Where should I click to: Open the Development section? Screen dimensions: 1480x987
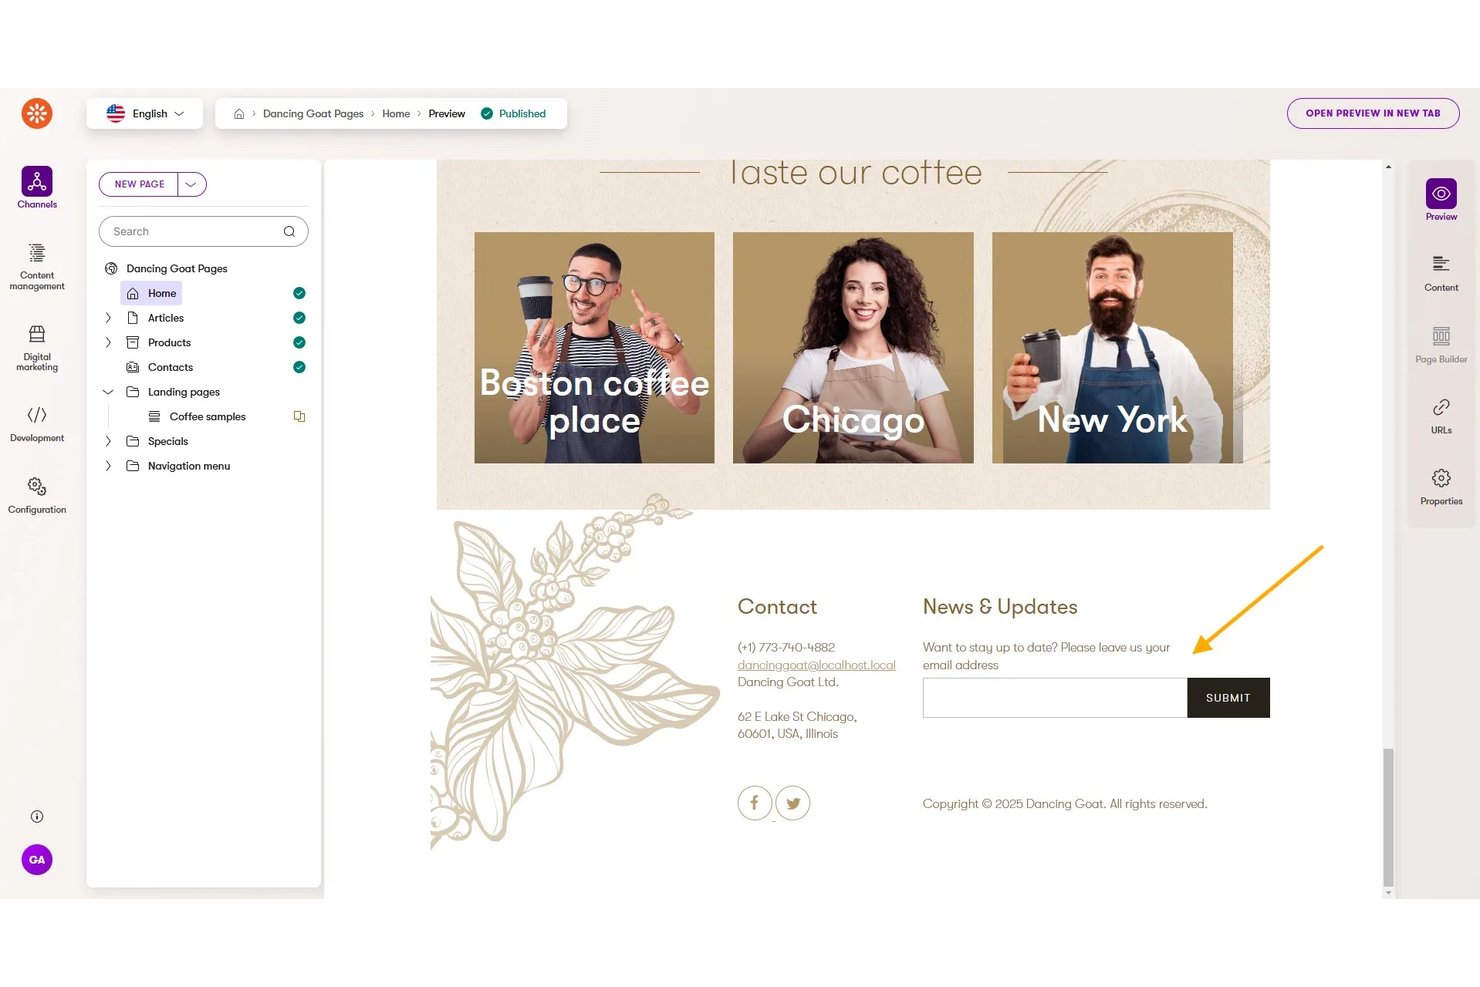(37, 424)
